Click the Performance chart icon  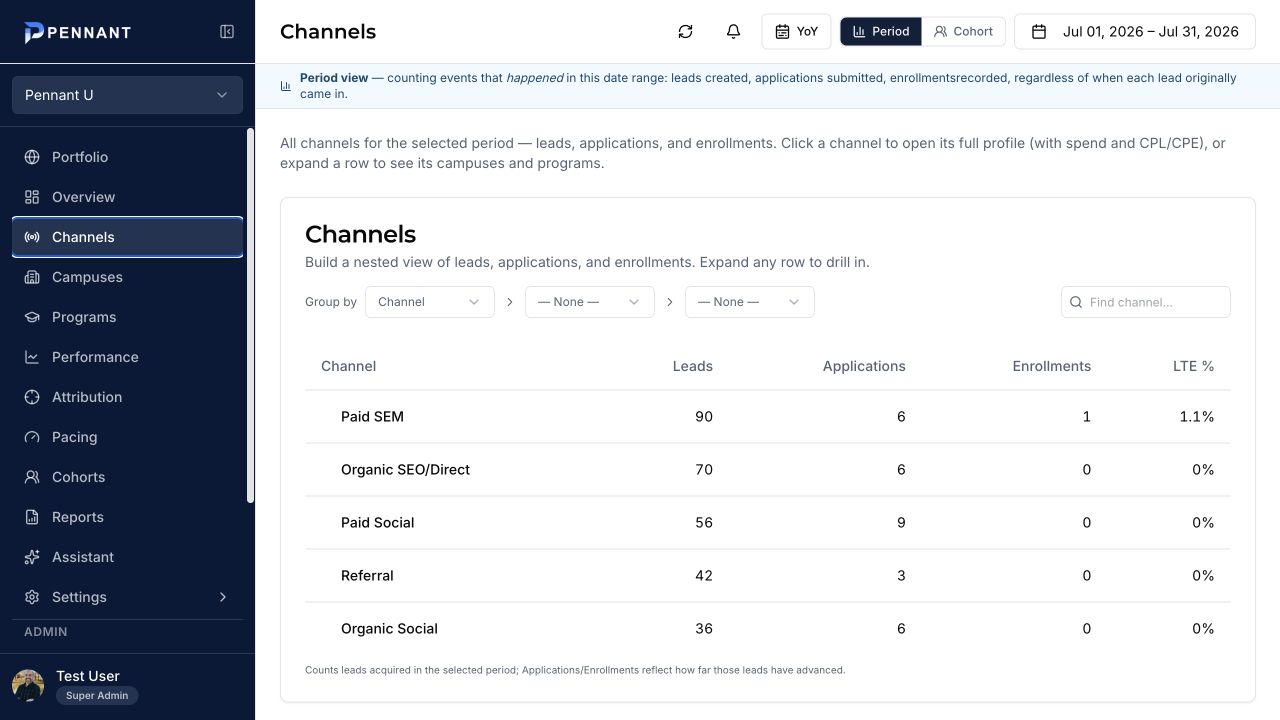click(x=32, y=357)
